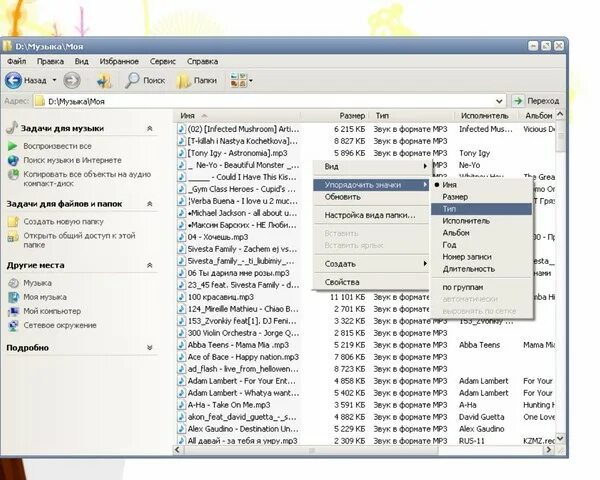The image size is (600, 480).
Task: Select Тип in the arrange icons submenu
Action: 481,209
